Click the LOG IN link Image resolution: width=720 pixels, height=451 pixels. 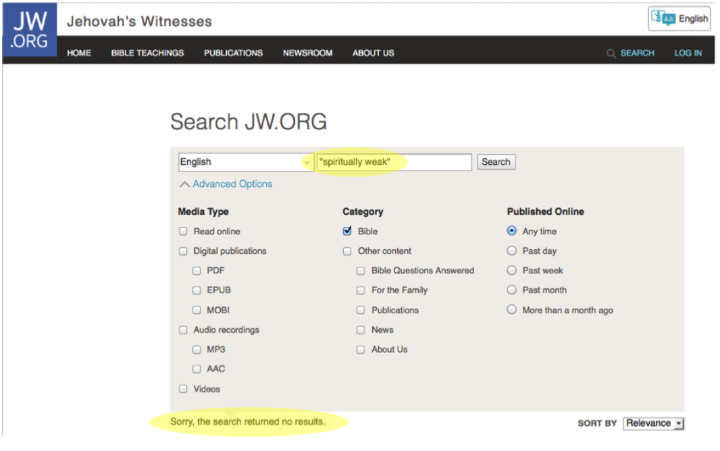pyautogui.click(x=688, y=53)
